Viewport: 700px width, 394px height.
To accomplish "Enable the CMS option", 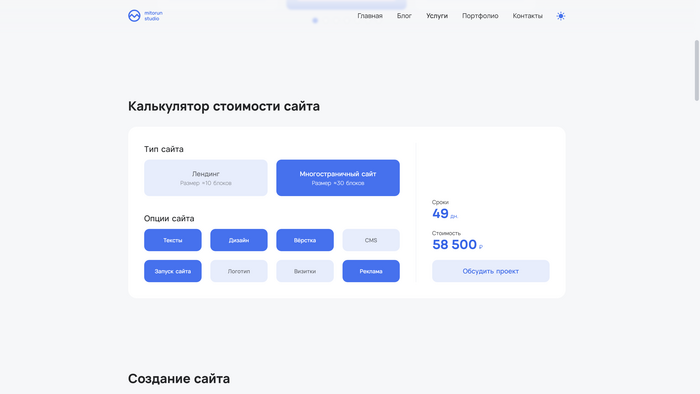I will coord(371,240).
